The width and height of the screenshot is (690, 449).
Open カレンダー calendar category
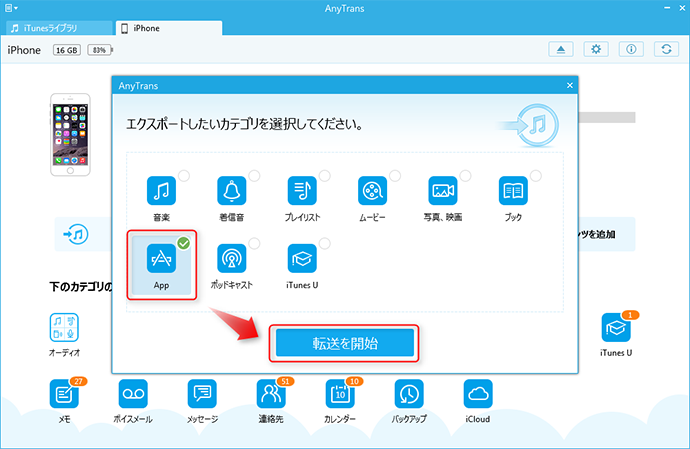pyautogui.click(x=340, y=394)
